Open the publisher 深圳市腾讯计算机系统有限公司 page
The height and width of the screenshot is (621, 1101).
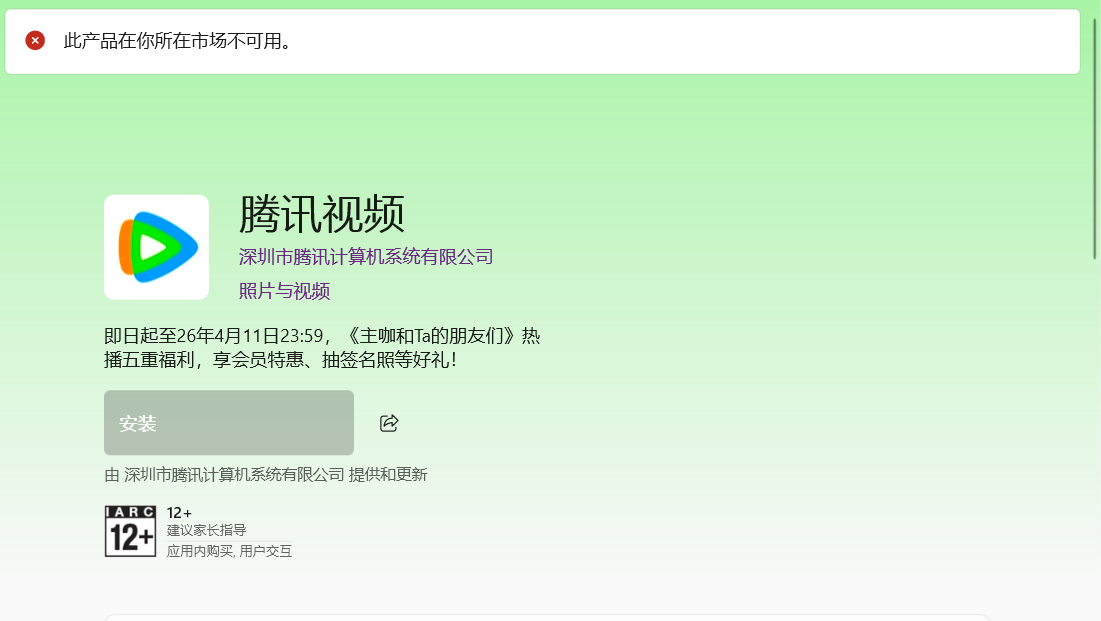[x=365, y=256]
